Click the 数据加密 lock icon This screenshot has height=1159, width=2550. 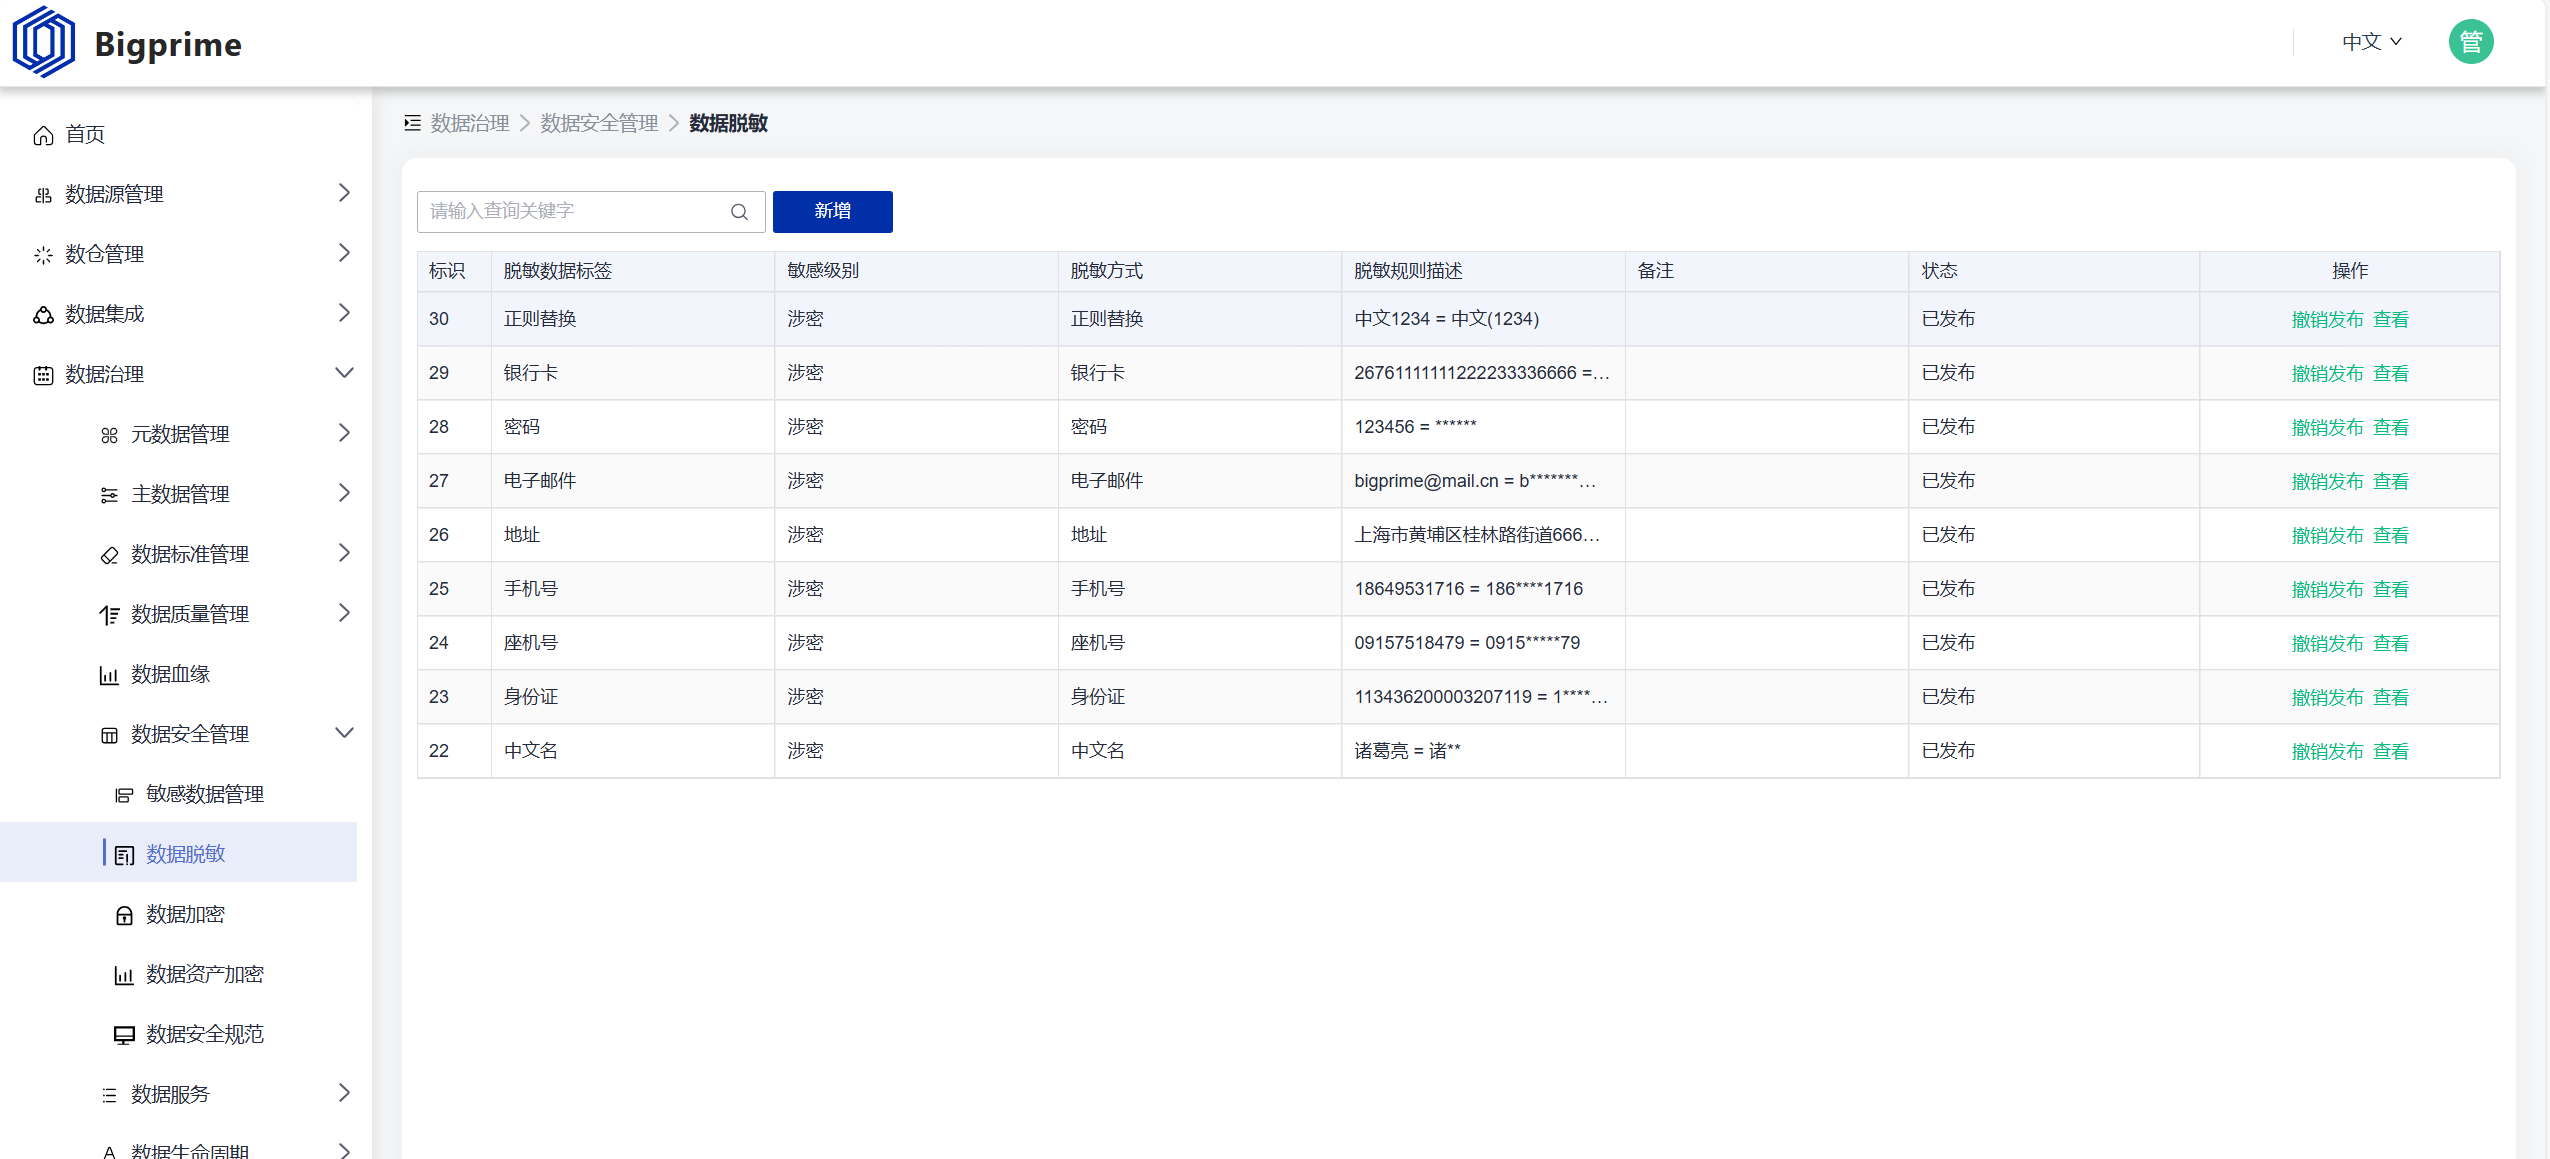[124, 915]
